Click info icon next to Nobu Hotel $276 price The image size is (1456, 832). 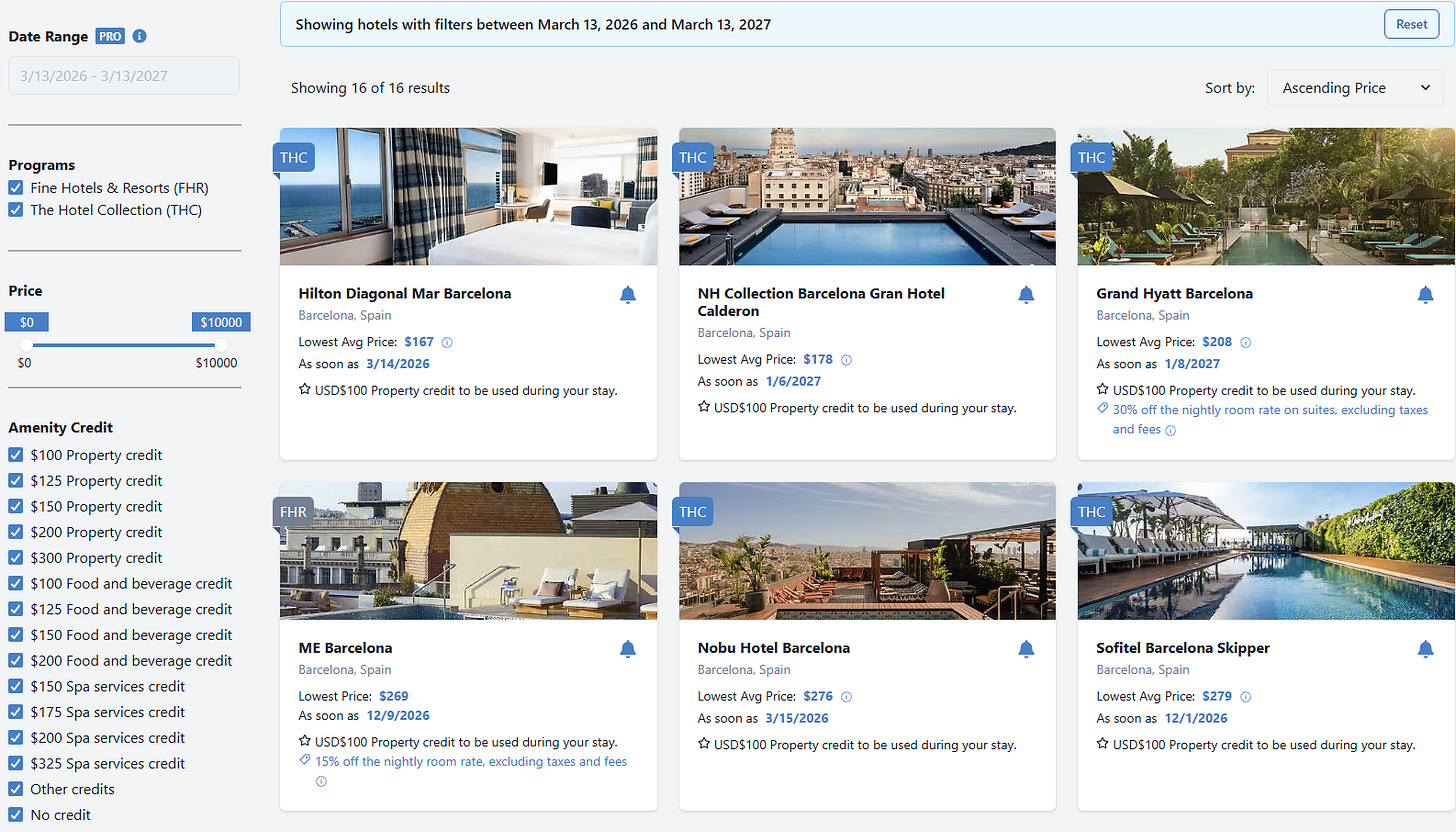[x=846, y=697]
